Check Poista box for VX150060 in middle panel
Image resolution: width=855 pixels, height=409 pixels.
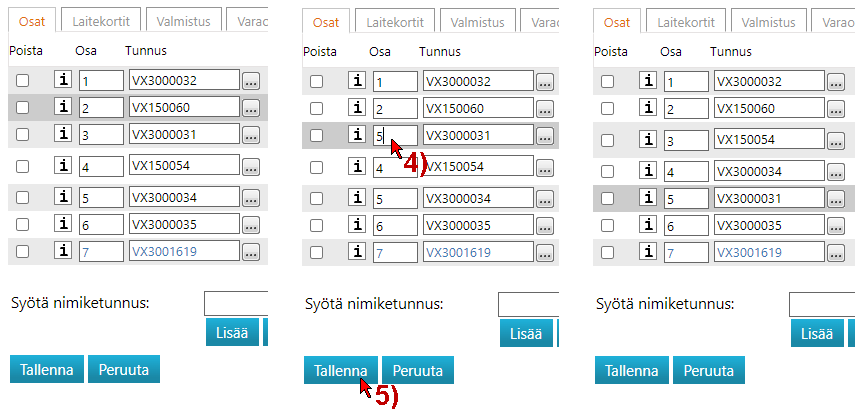pyautogui.click(x=316, y=109)
